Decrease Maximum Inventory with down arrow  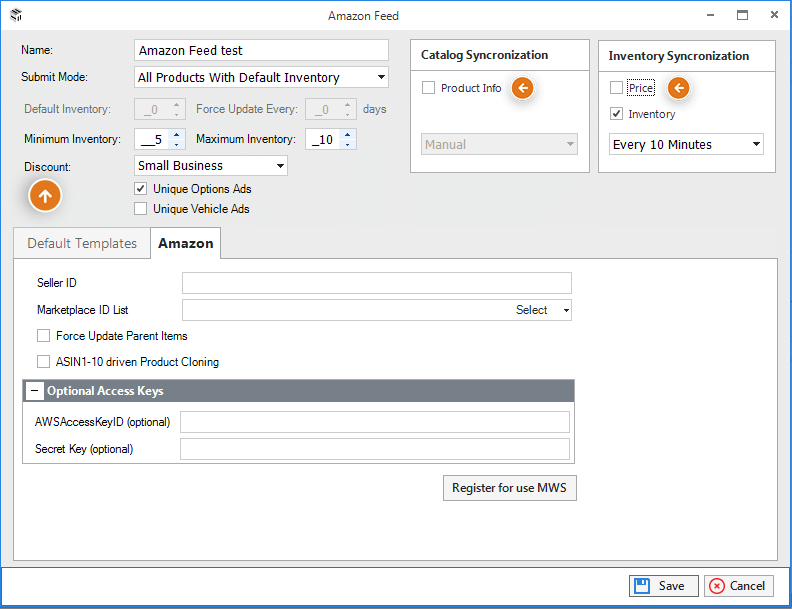(348, 144)
